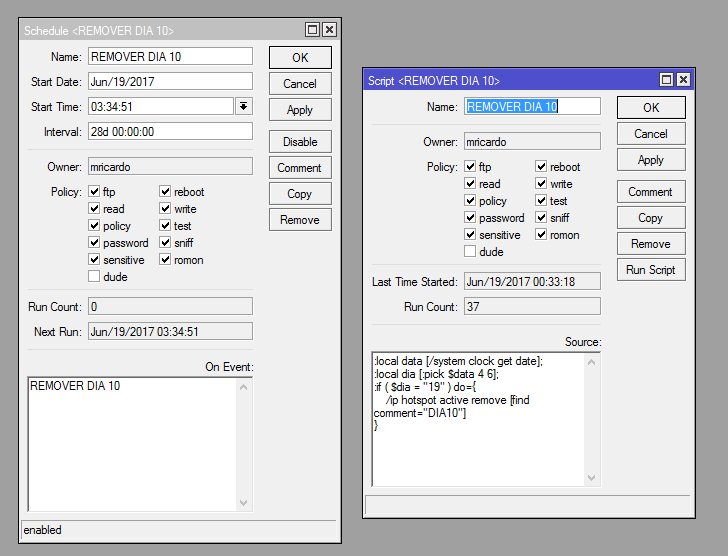Click the Script Name input field
The image size is (728, 556).
coord(532,106)
